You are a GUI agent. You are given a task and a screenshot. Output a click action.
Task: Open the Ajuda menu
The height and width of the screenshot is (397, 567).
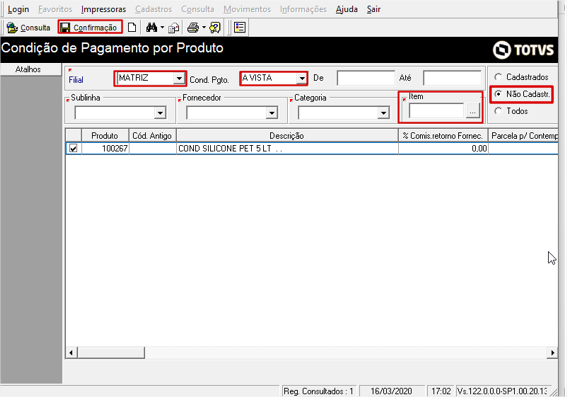click(x=346, y=9)
